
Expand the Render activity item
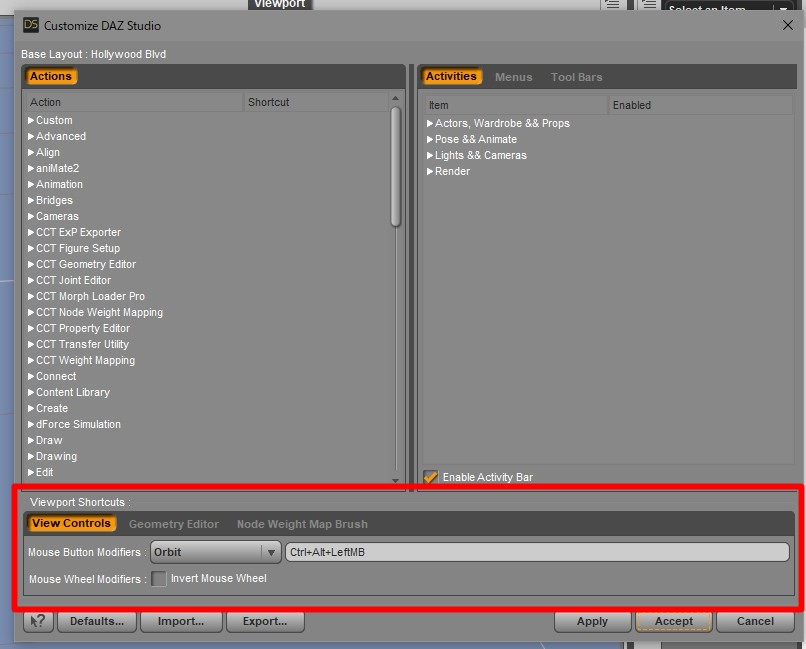point(430,171)
